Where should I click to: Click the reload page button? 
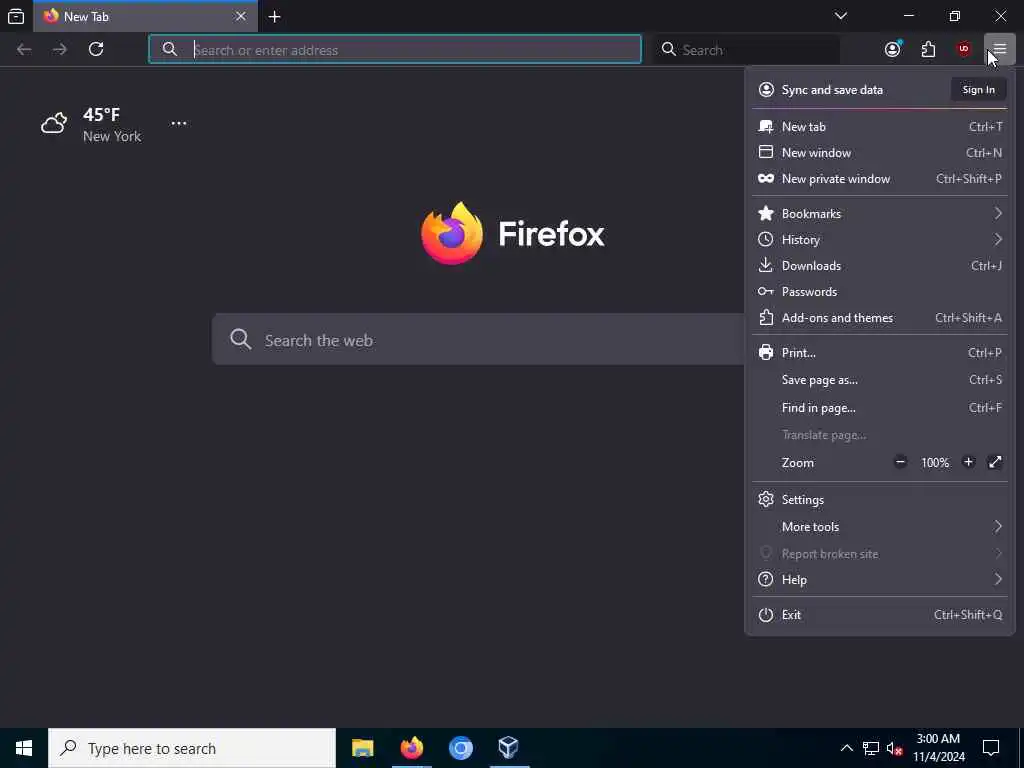point(96,49)
